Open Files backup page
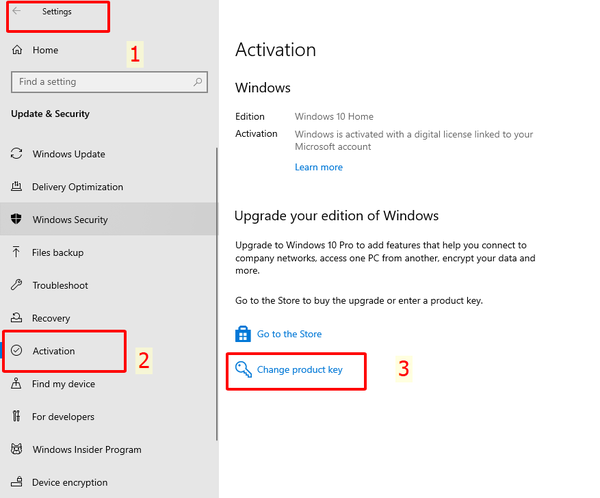The height and width of the screenshot is (498, 600). 108,253
